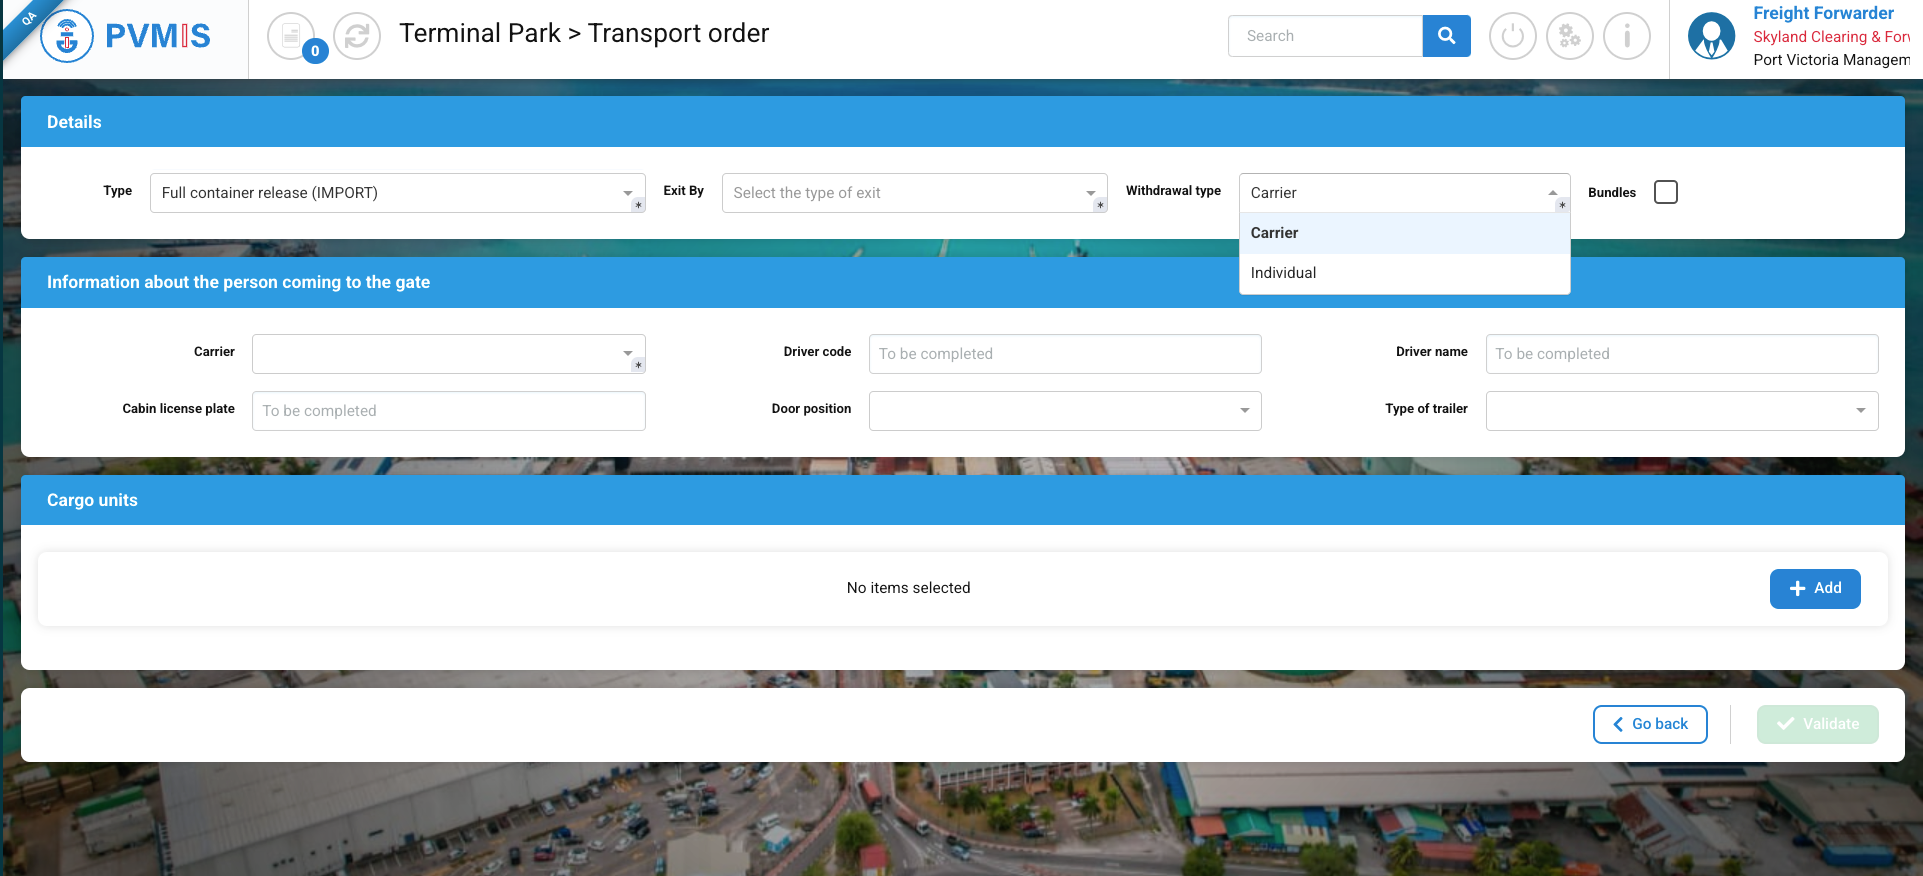
Task: Click into the Driver code field
Action: (1064, 354)
